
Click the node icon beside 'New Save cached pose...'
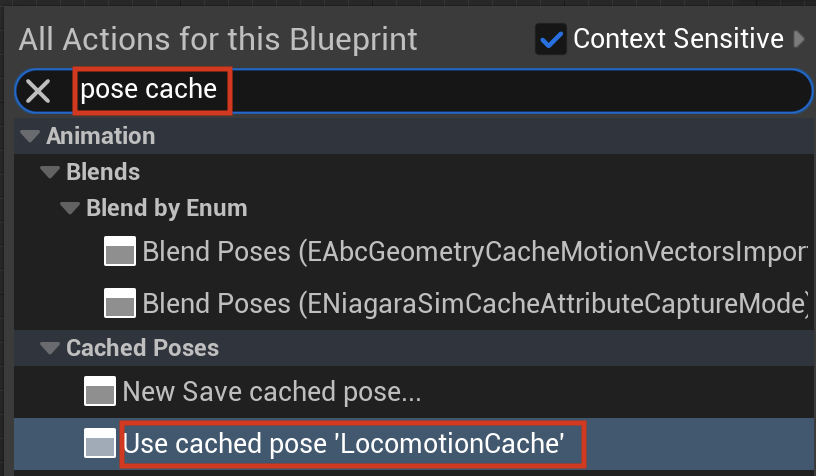click(100, 391)
